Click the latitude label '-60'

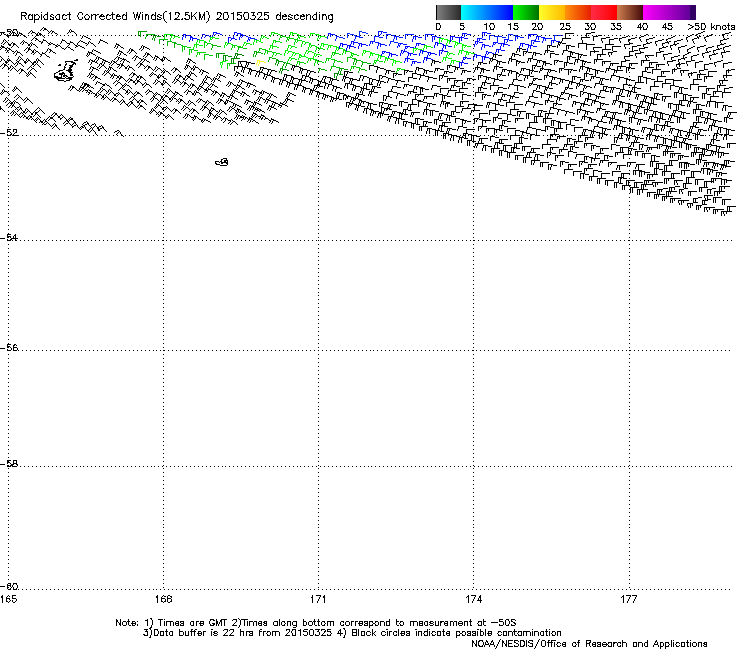[9, 586]
